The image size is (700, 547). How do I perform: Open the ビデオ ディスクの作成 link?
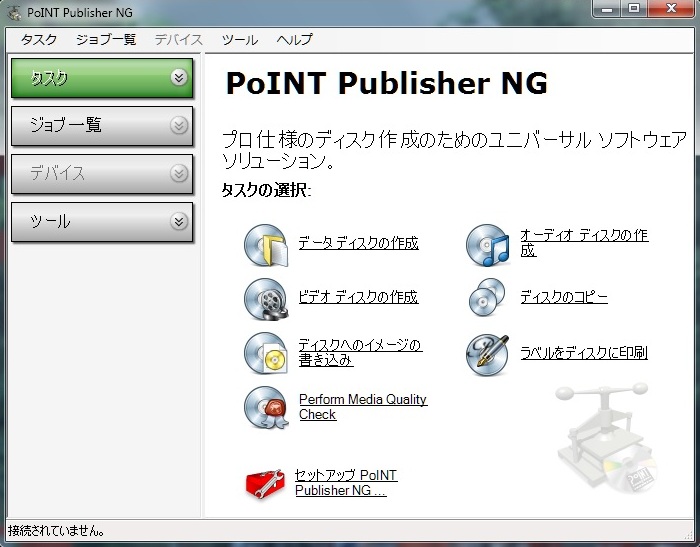pos(358,296)
